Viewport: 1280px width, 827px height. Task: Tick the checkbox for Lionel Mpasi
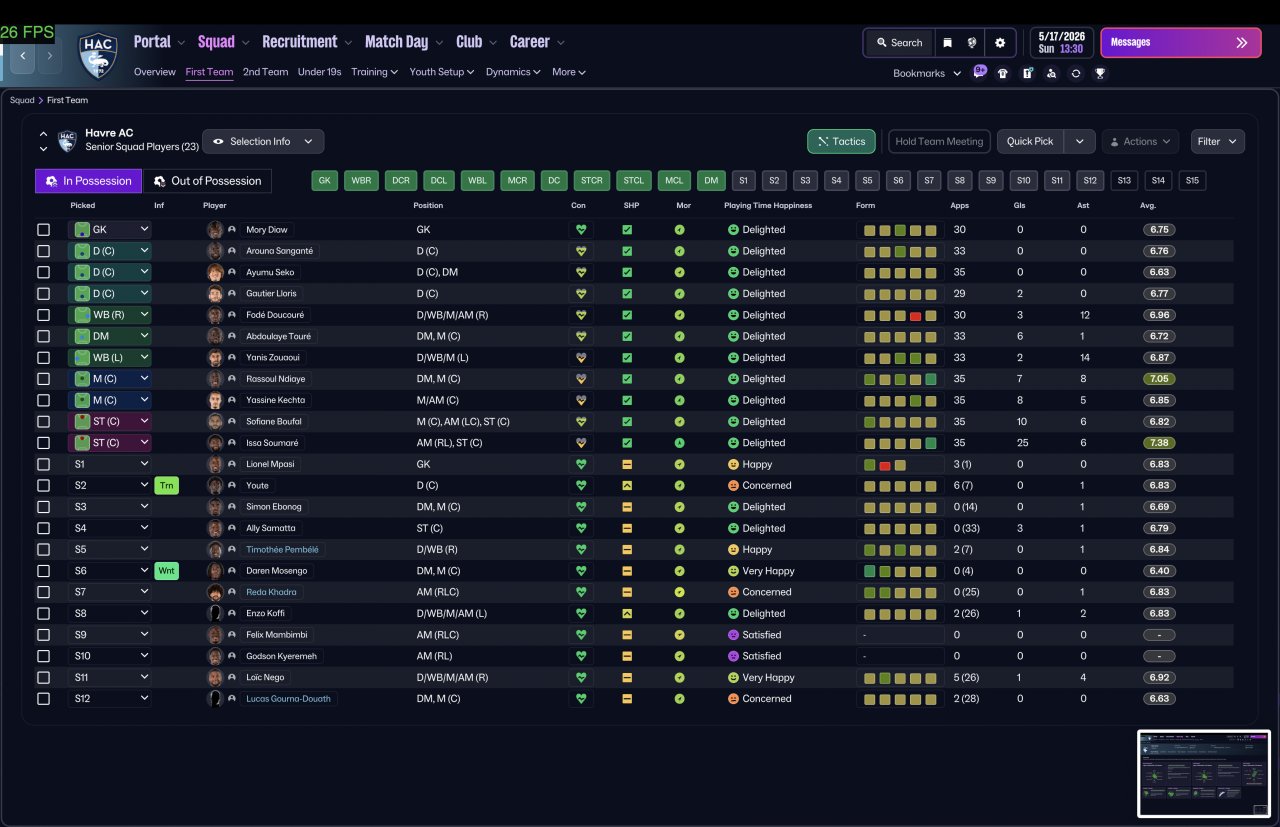[43, 464]
